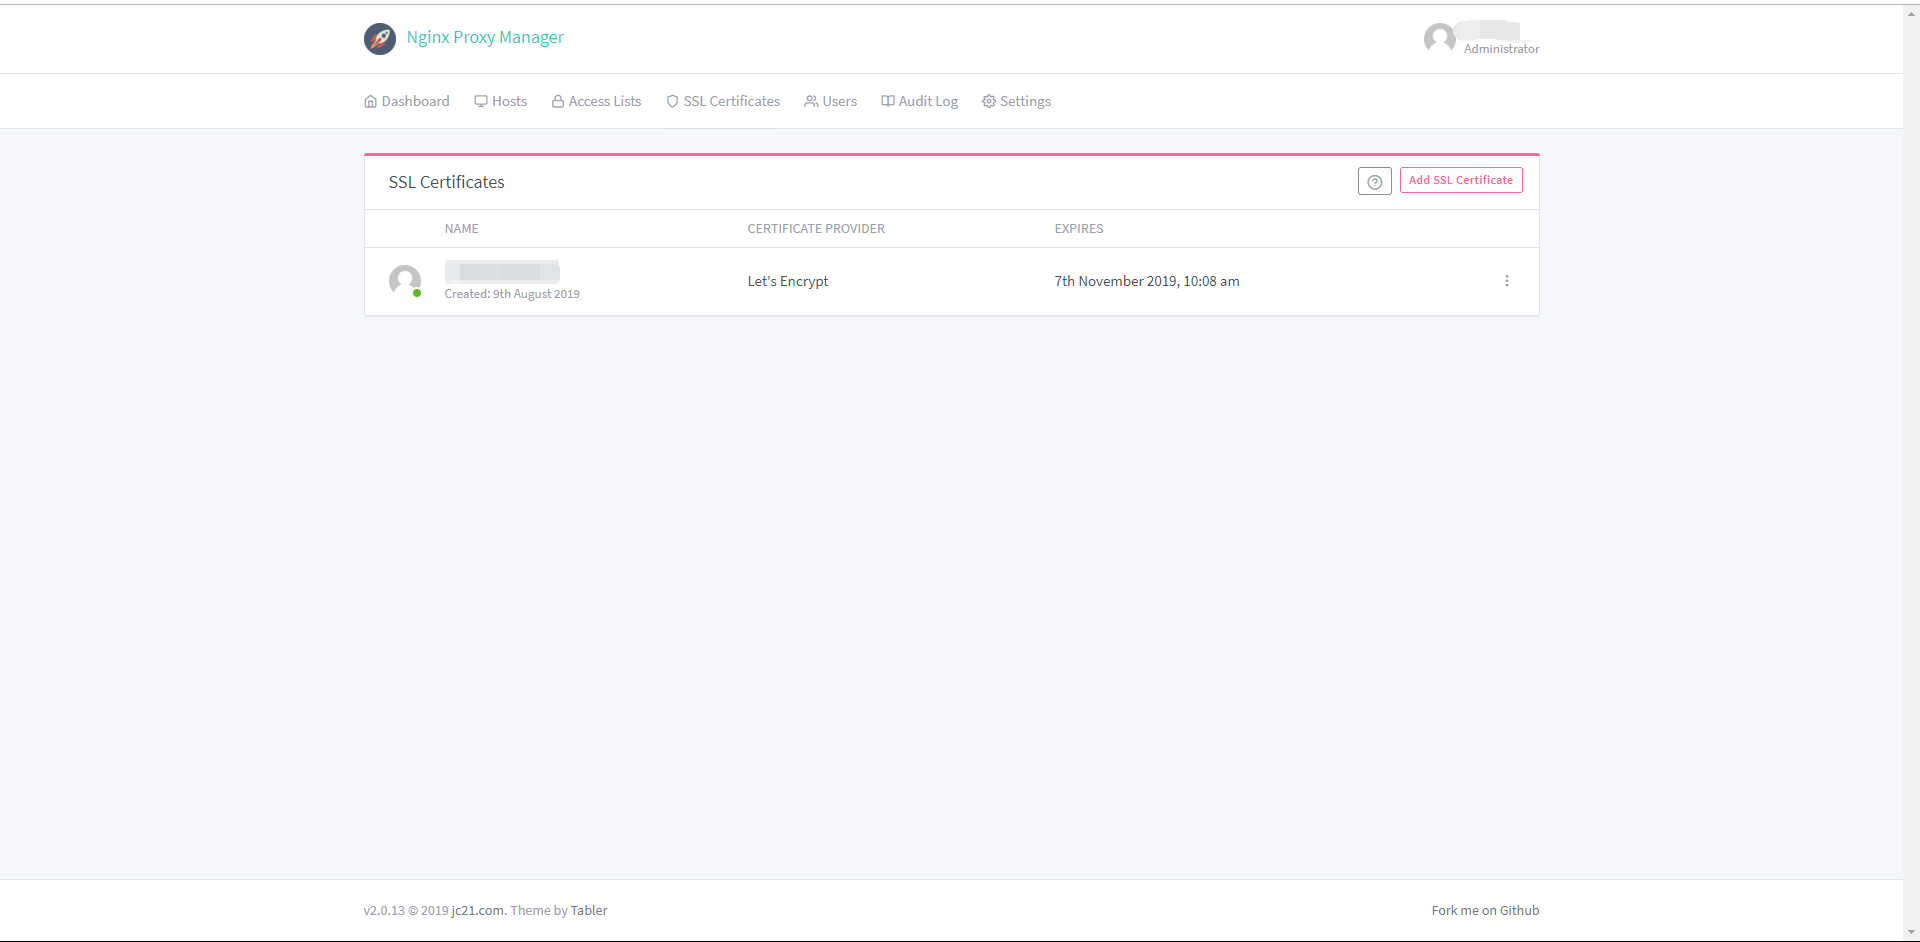Open the Hosts menu
Viewport: 1920px width, 942px height.
501,101
